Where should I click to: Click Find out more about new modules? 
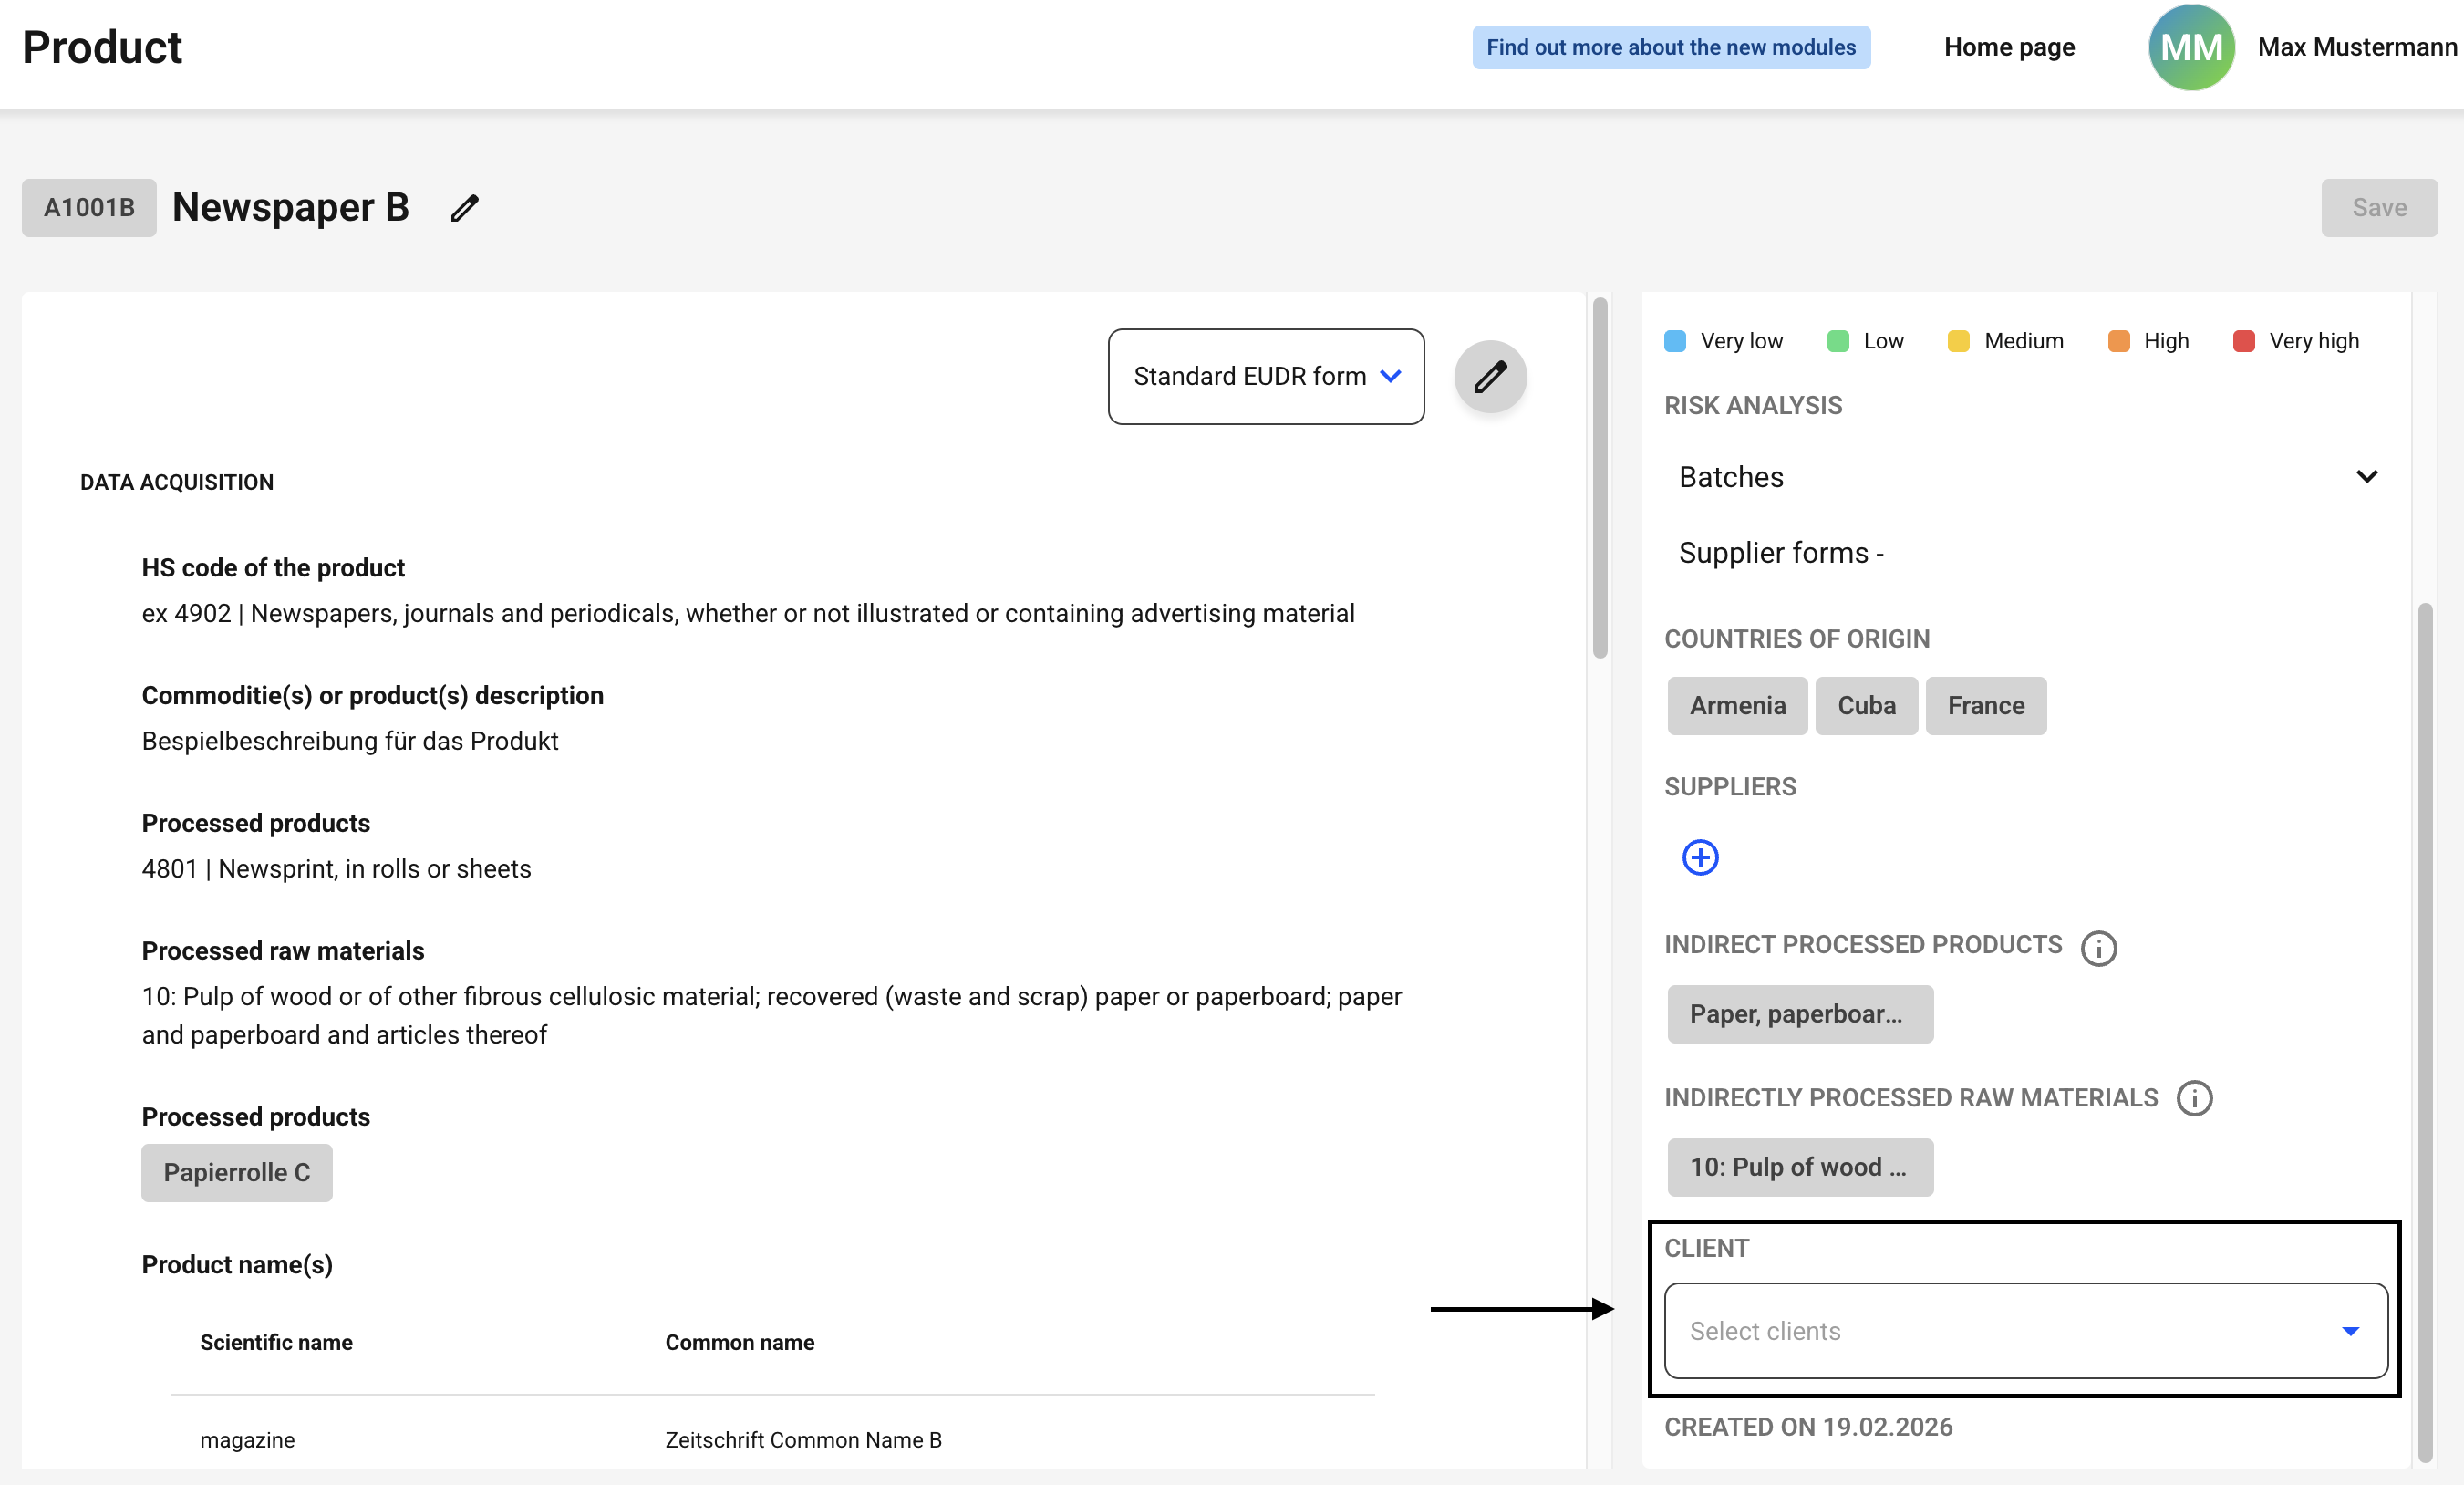tap(1670, 47)
